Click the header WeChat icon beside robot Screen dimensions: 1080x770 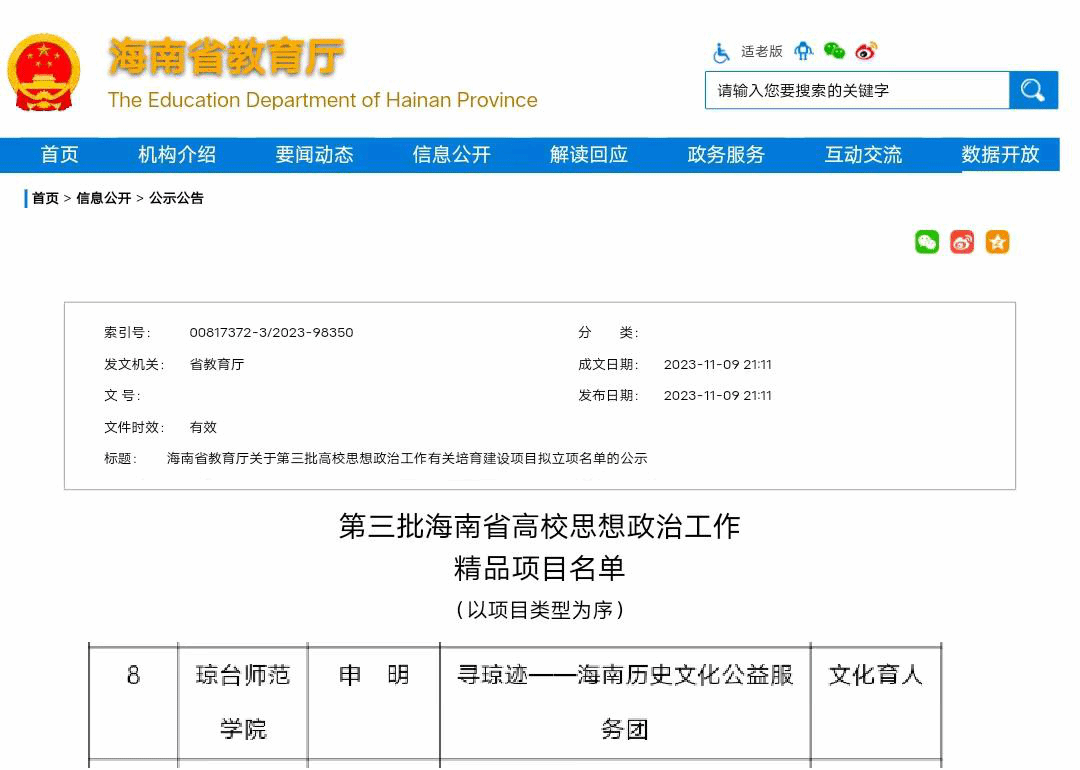[834, 51]
